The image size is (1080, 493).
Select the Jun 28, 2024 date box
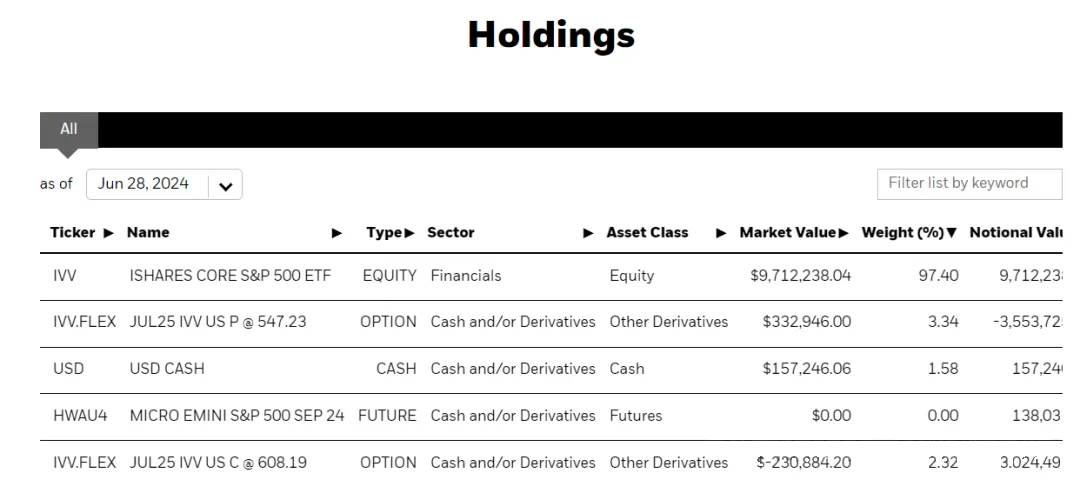[164, 185]
